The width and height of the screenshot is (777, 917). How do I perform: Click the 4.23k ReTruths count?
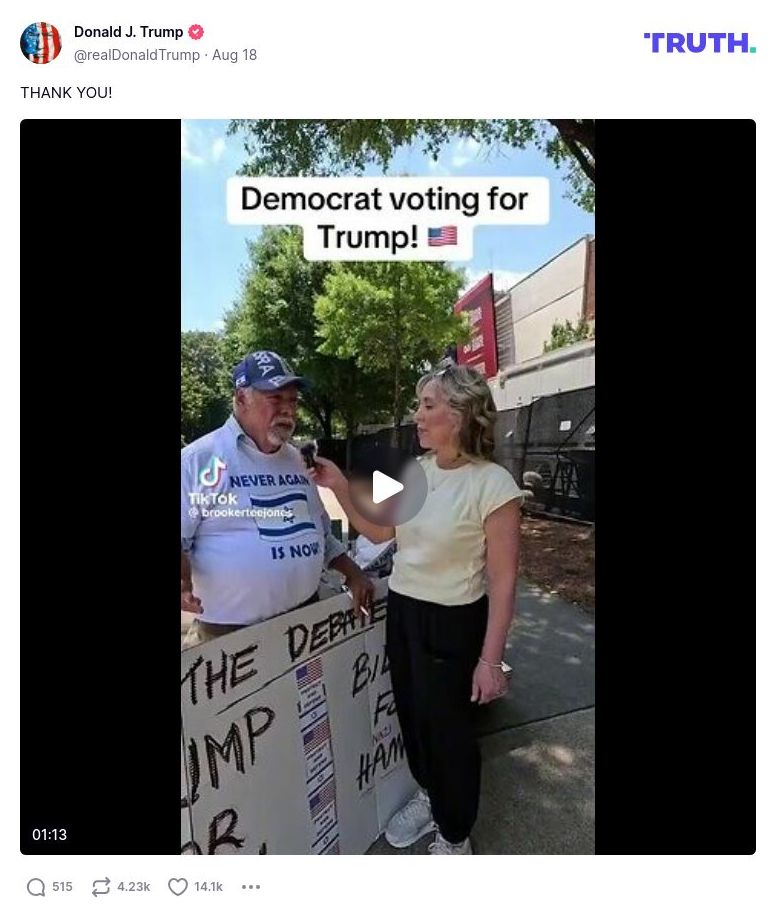tap(134, 887)
